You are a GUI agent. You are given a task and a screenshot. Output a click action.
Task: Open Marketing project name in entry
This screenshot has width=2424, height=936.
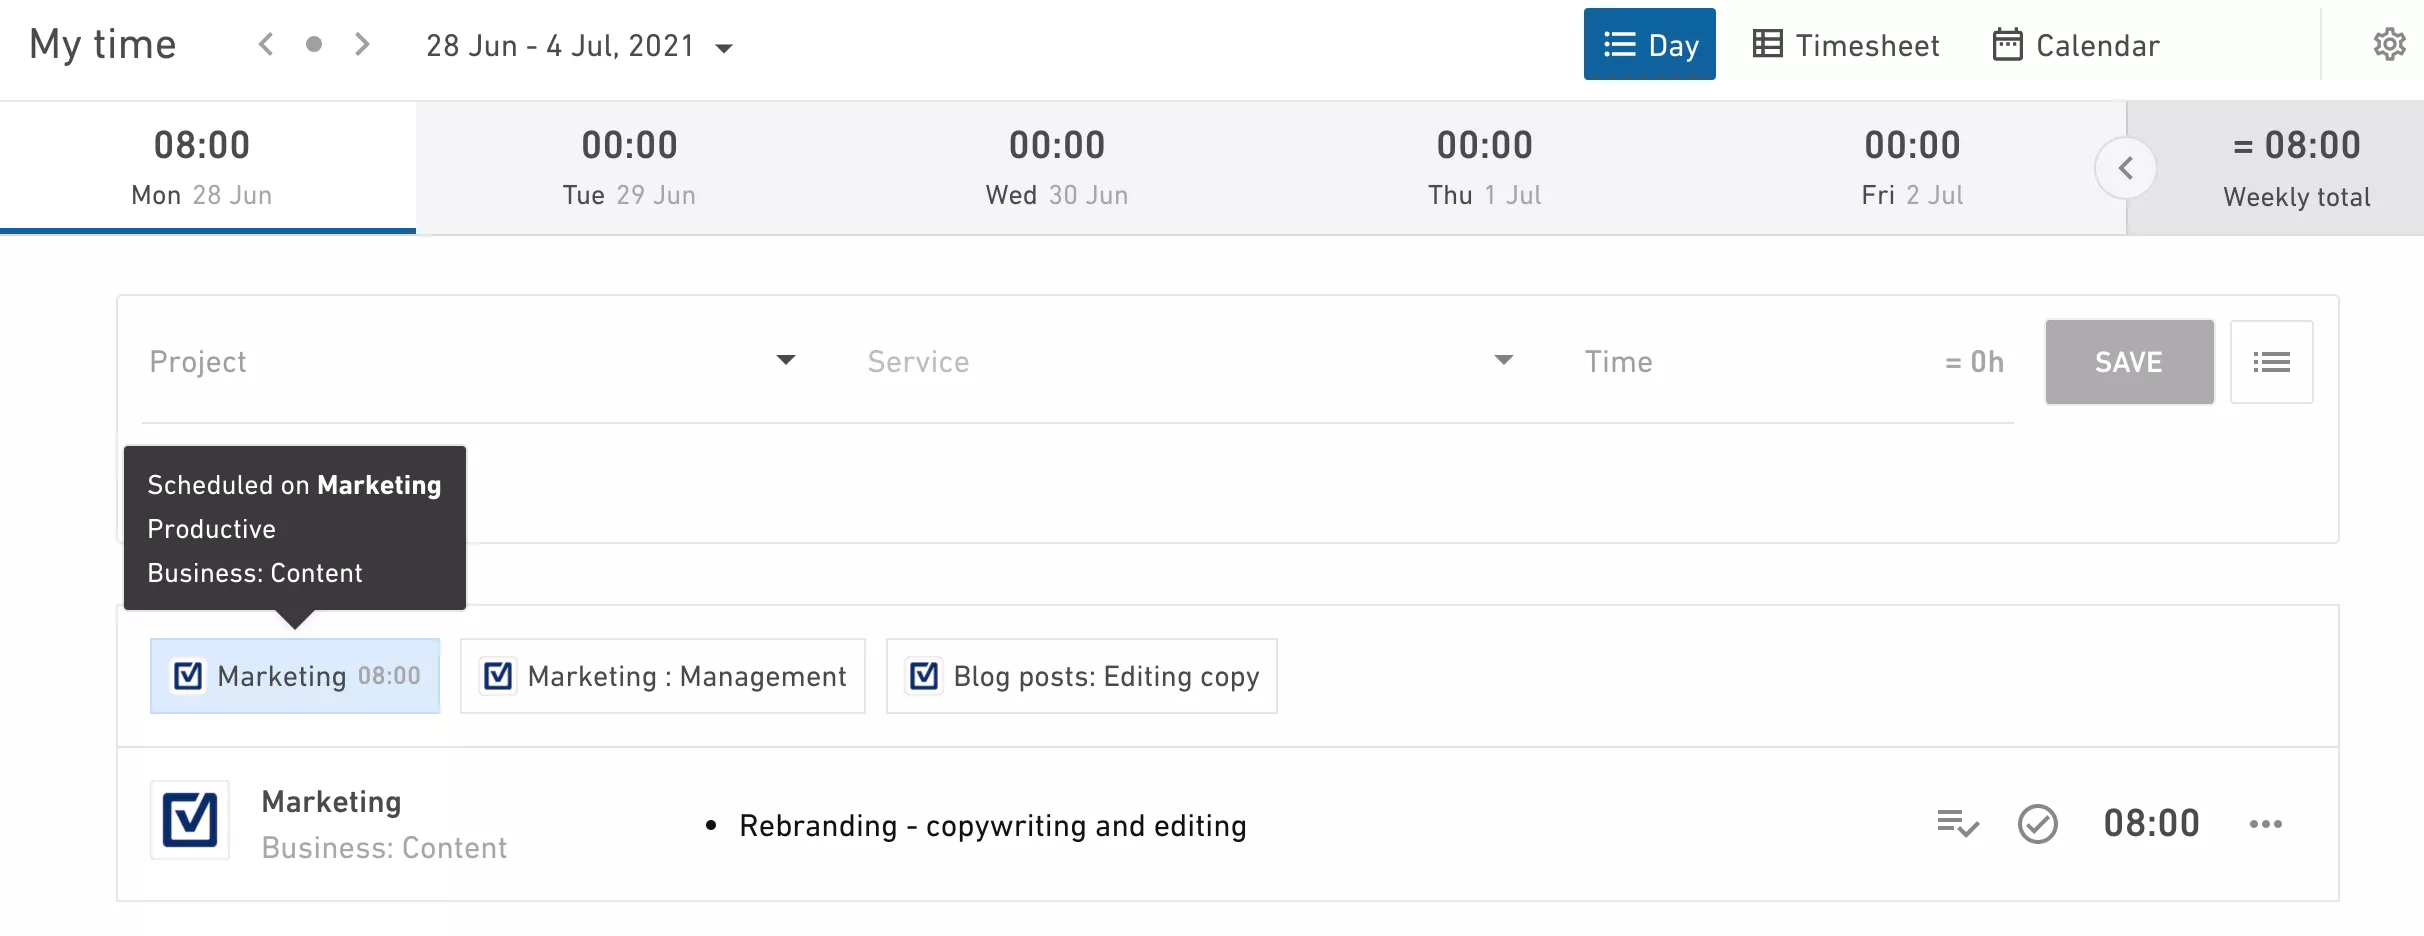point(331,802)
